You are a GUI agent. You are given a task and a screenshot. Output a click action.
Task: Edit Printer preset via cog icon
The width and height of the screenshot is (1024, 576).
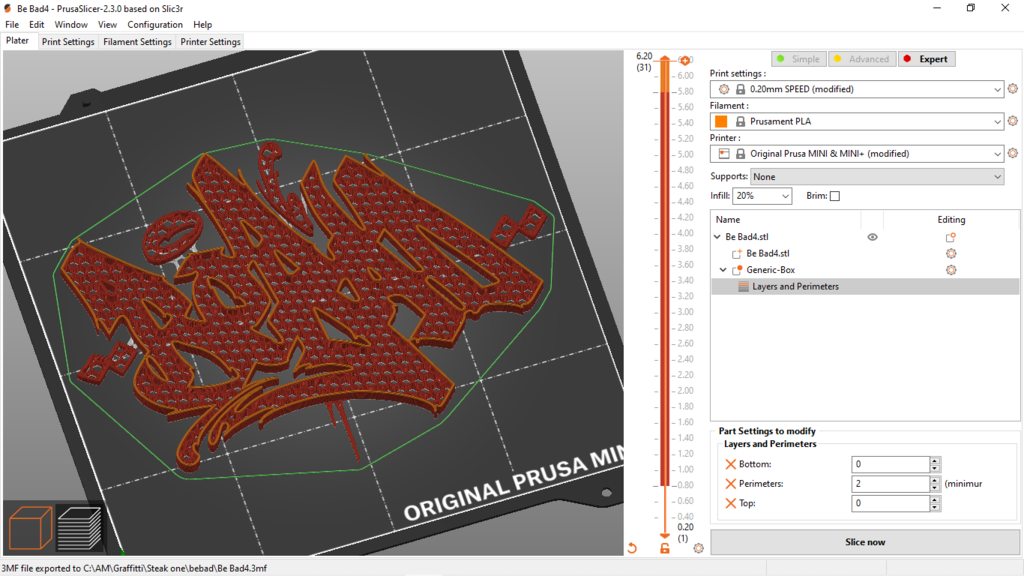[x=1012, y=154]
